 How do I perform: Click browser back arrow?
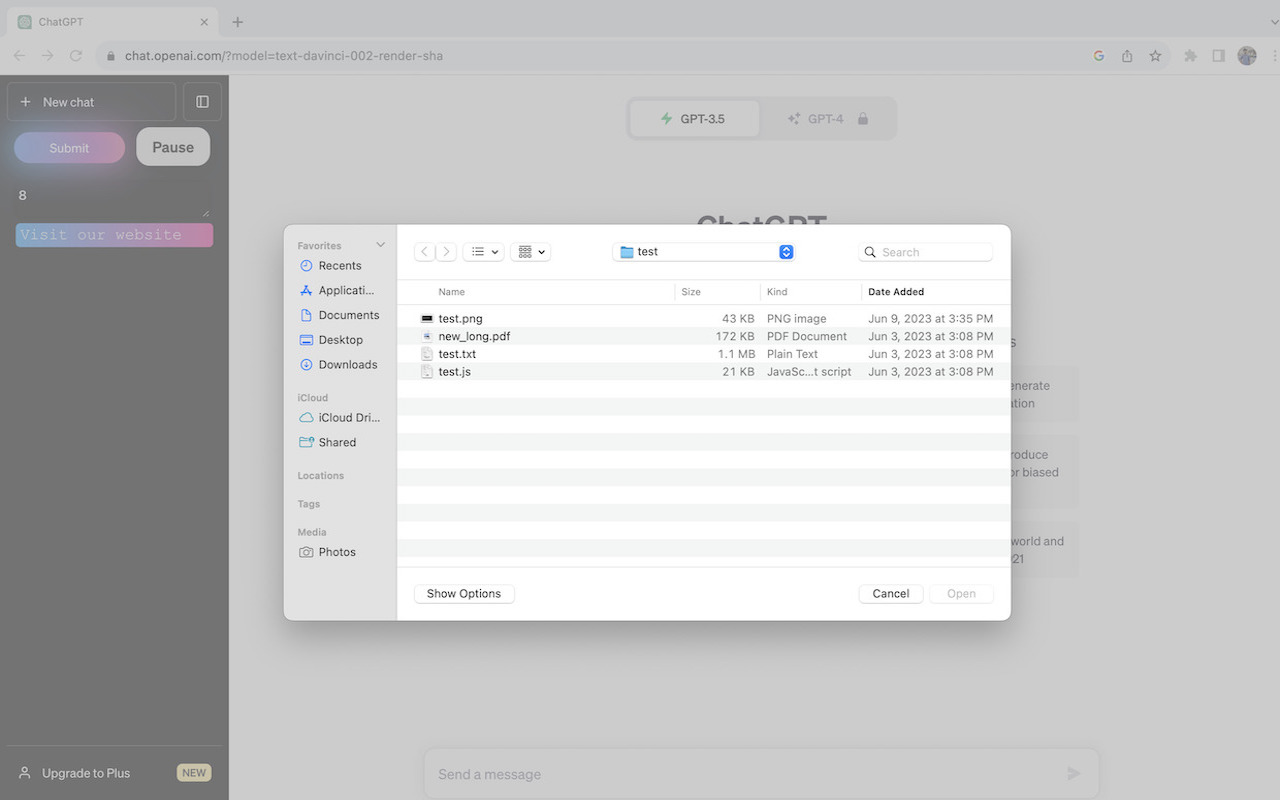coord(20,56)
